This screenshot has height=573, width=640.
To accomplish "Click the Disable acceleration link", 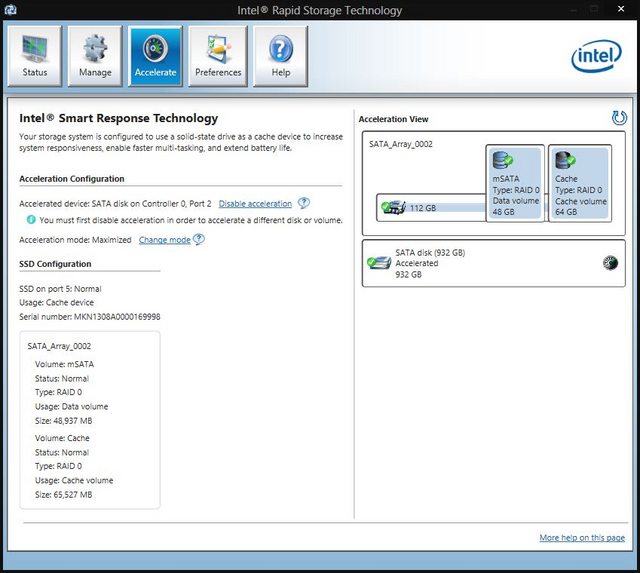I will pos(255,204).
